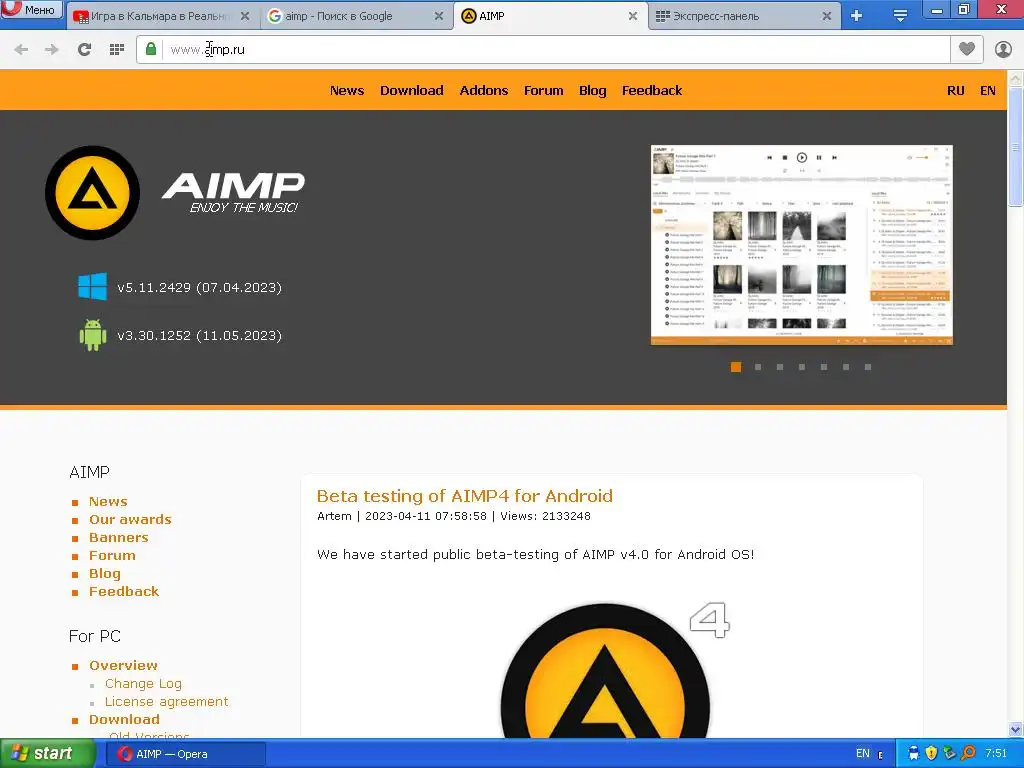Open Beta testing of AIMP4 article title
The image size is (1024, 768).
[x=464, y=496]
